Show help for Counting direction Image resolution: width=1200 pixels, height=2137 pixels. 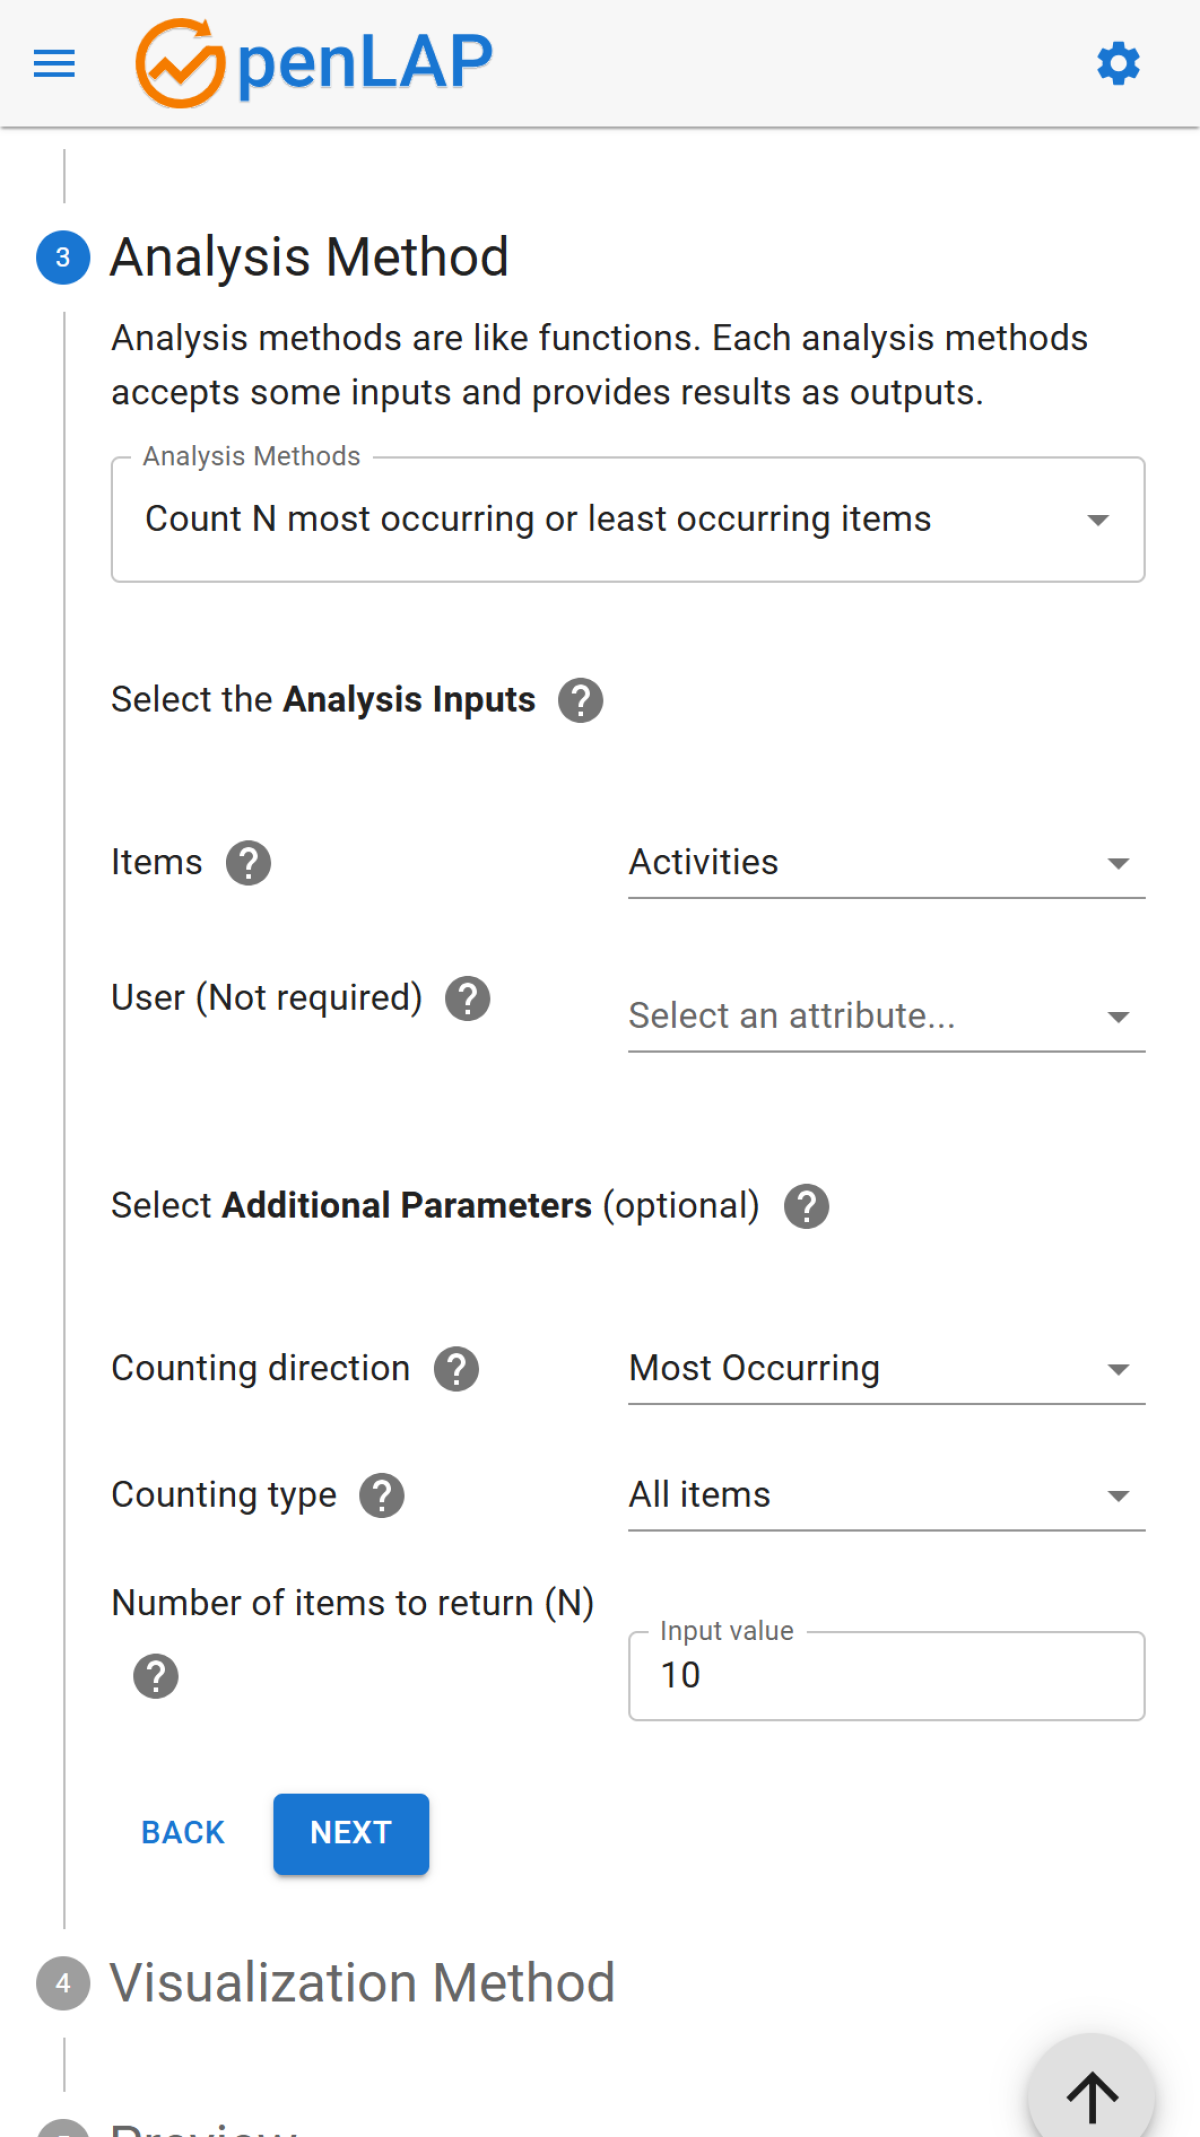pyautogui.click(x=456, y=1369)
